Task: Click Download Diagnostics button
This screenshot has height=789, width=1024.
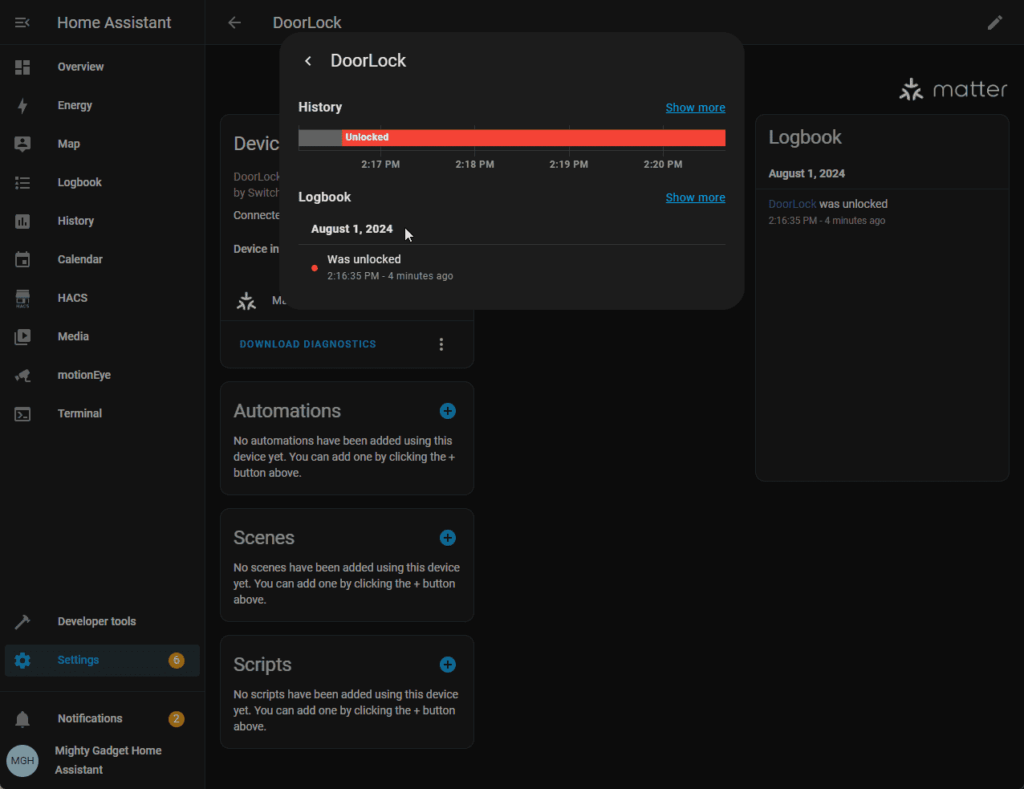Action: [x=307, y=344]
